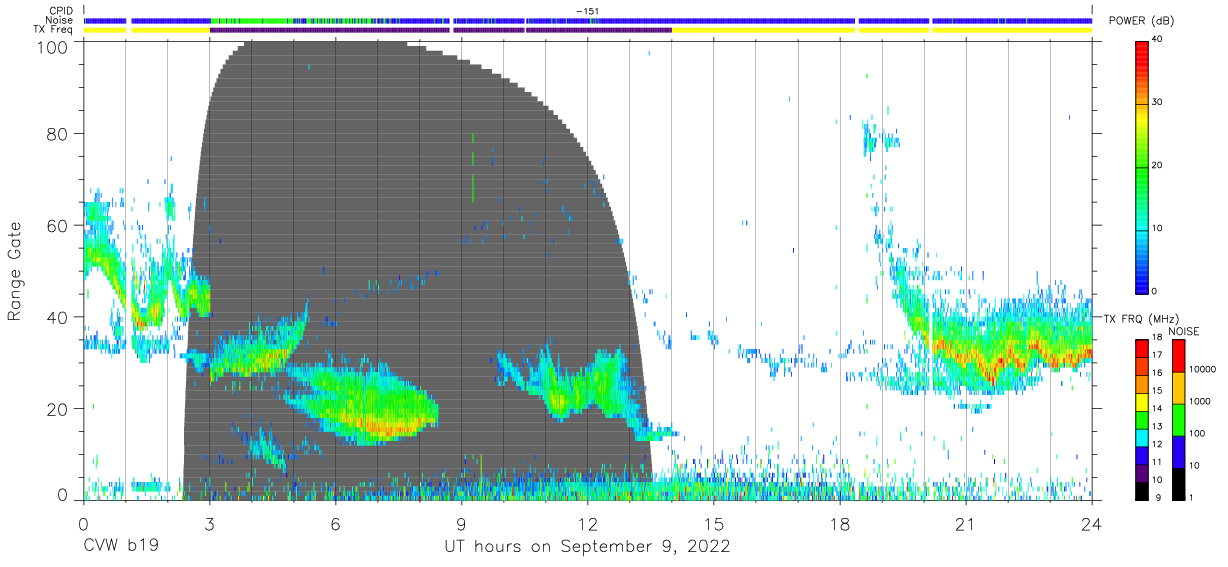Click the 'CVW b19' label
Viewport: 1228px width, 567px height.
(120, 548)
